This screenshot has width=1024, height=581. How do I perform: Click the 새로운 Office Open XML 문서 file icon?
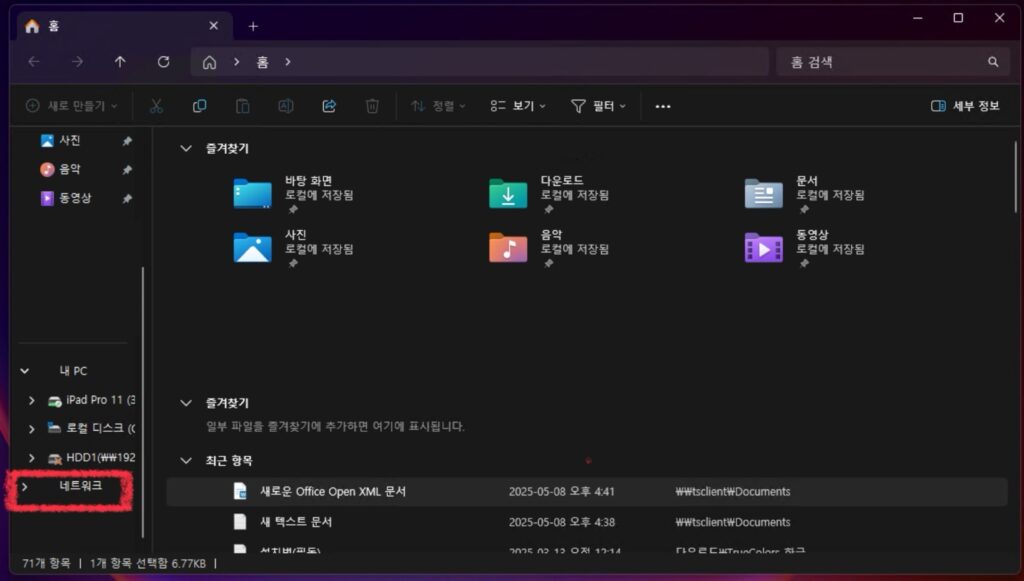[240, 492]
